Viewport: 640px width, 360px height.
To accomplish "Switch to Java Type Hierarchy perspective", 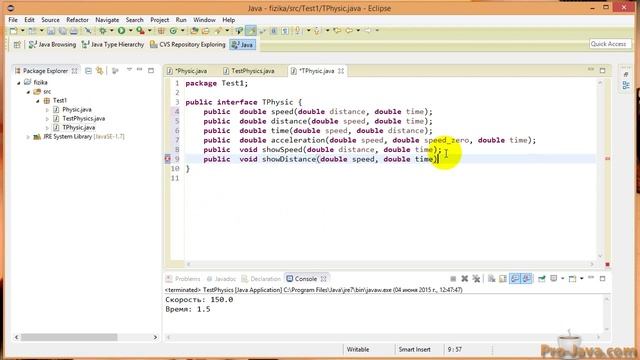I will tap(113, 44).
